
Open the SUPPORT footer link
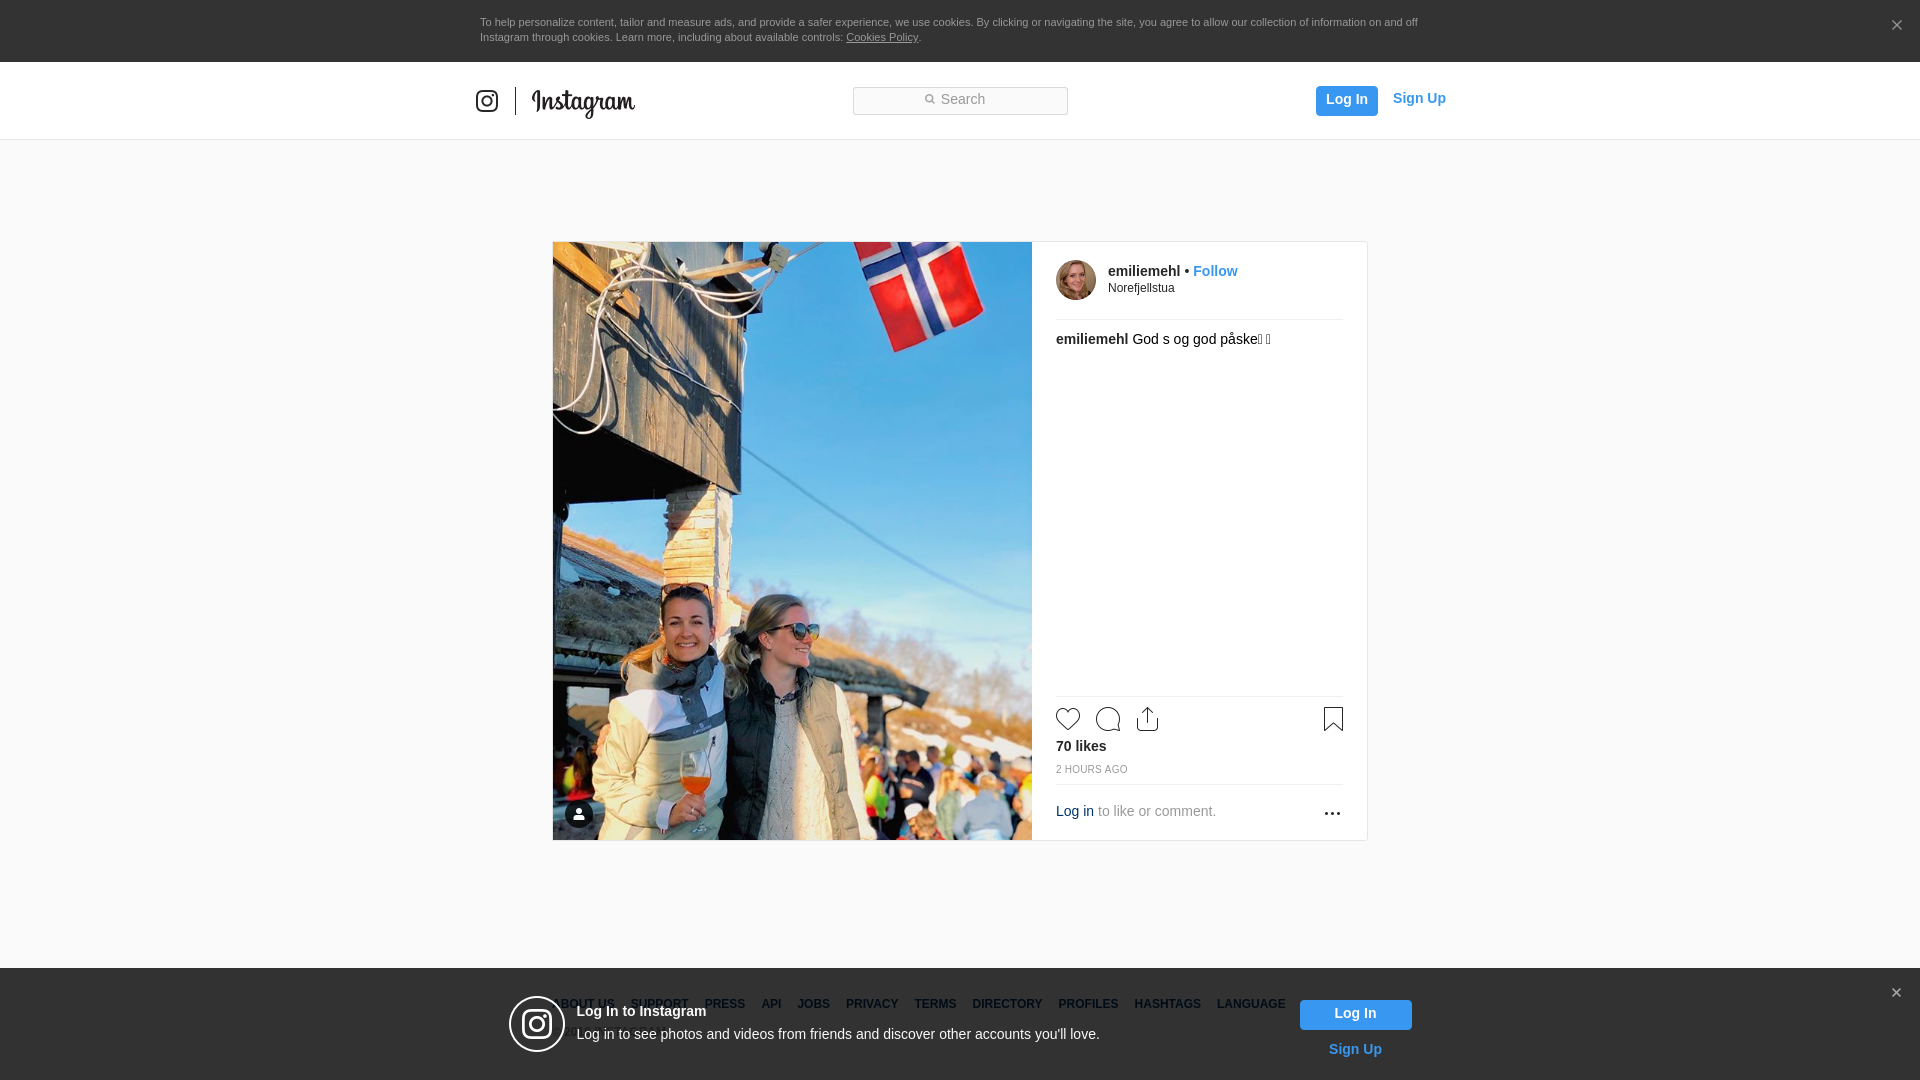point(659,1004)
